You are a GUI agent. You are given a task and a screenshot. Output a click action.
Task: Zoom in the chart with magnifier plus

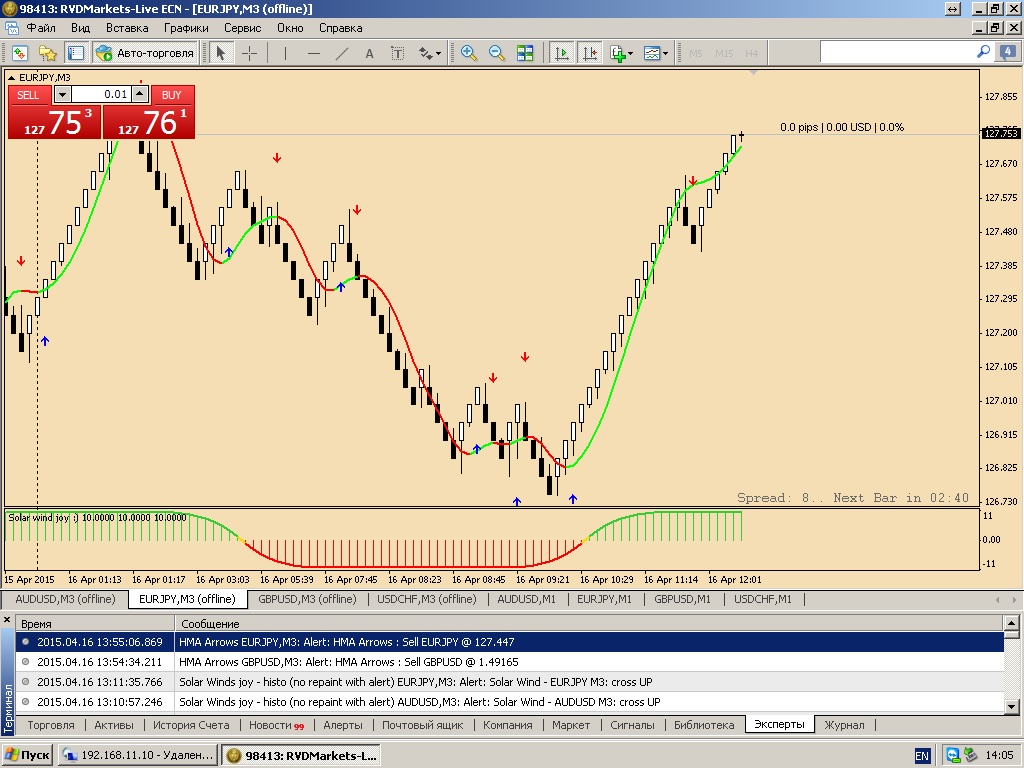tap(468, 53)
